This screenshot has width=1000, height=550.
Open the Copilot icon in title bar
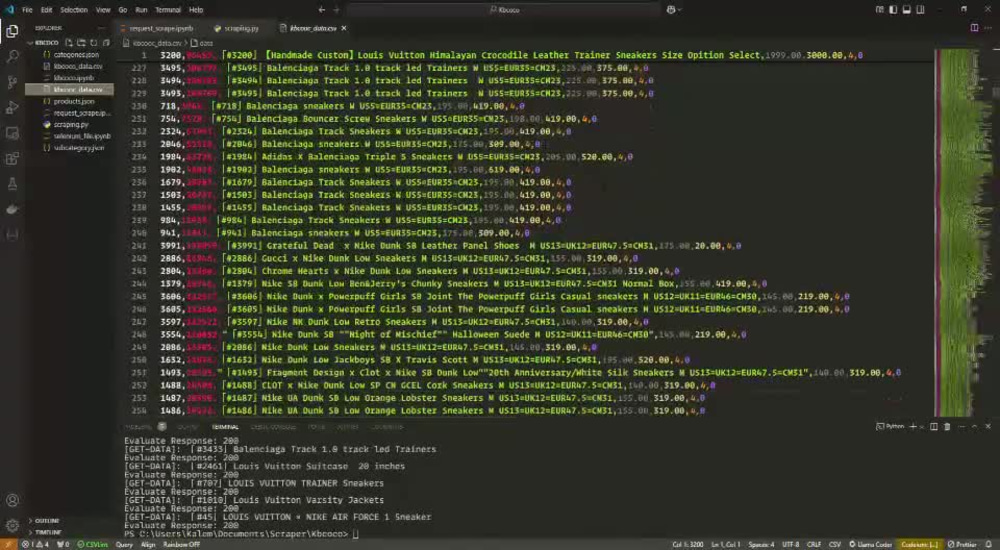pos(671,10)
